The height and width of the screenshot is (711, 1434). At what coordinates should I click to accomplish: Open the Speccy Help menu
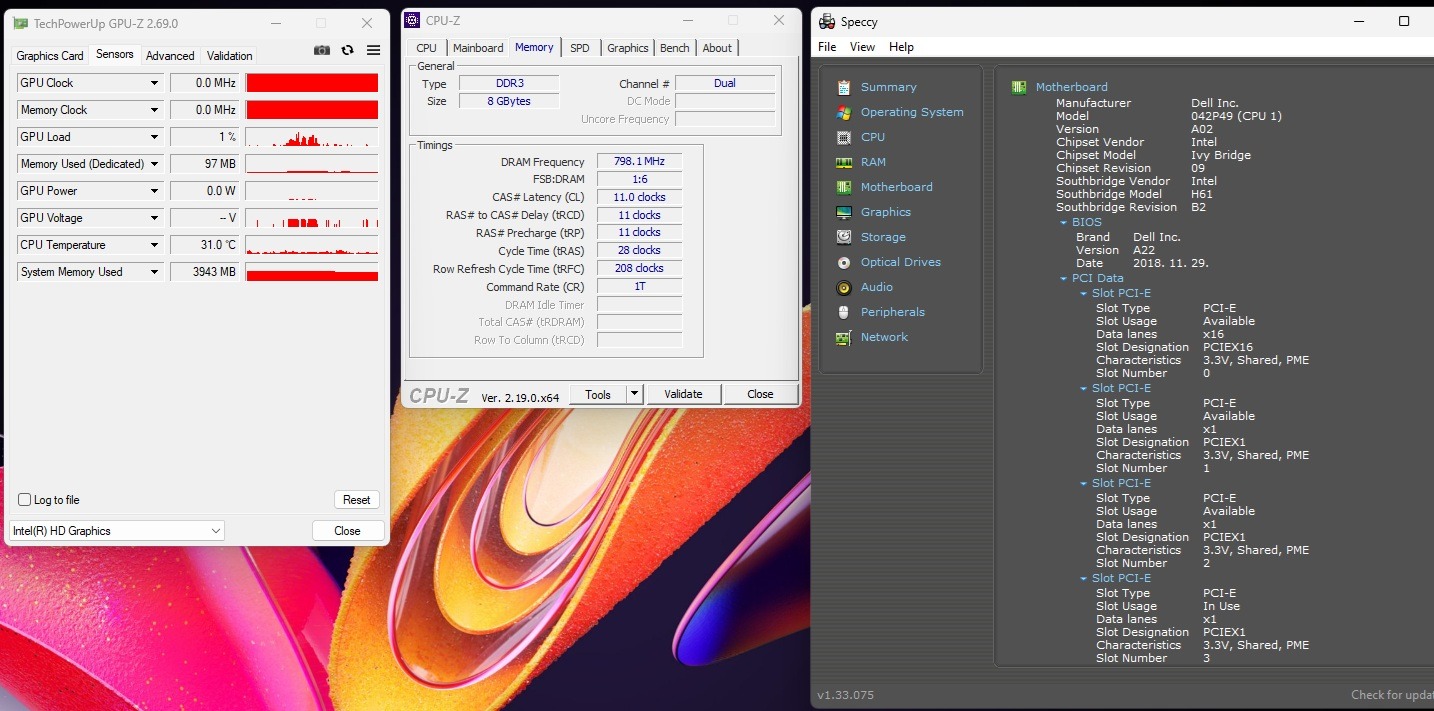[x=901, y=47]
